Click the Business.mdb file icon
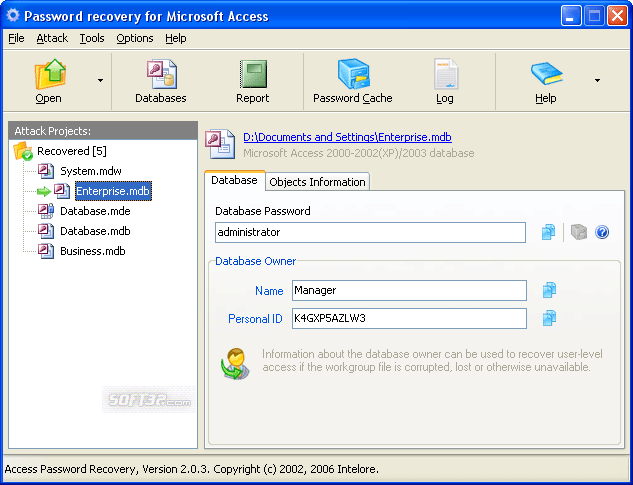 pos(46,251)
